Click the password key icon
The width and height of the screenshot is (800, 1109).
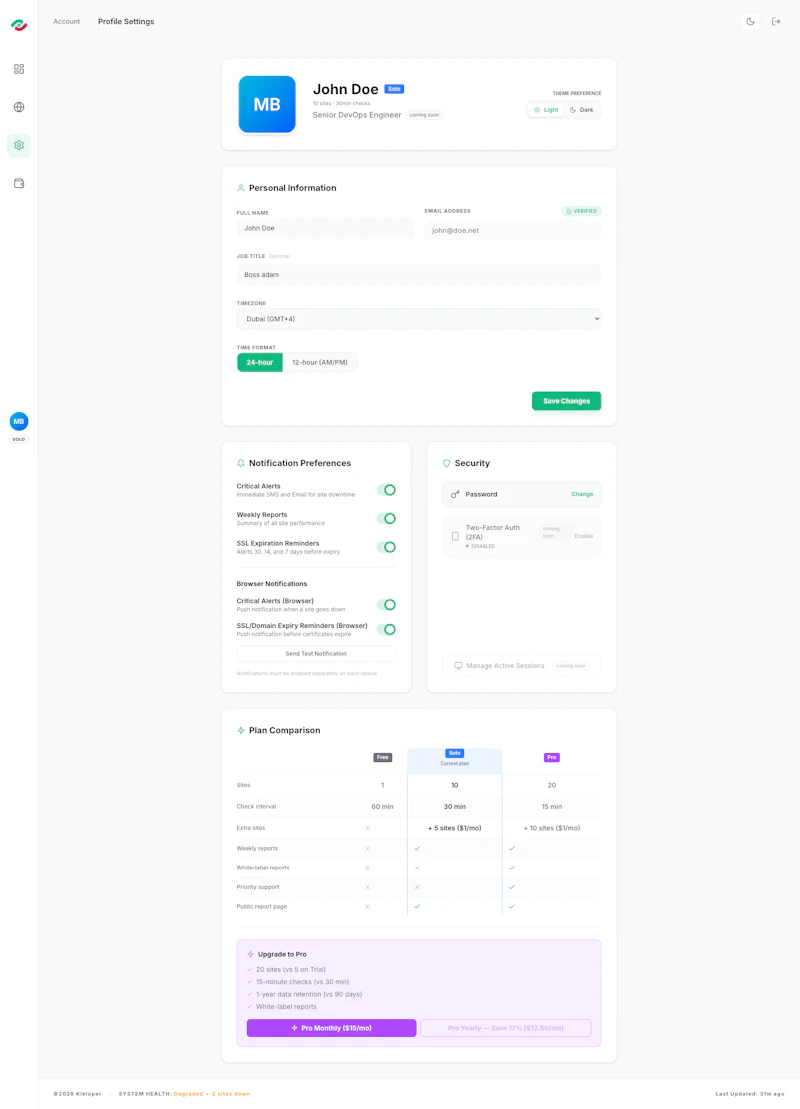tap(455, 494)
